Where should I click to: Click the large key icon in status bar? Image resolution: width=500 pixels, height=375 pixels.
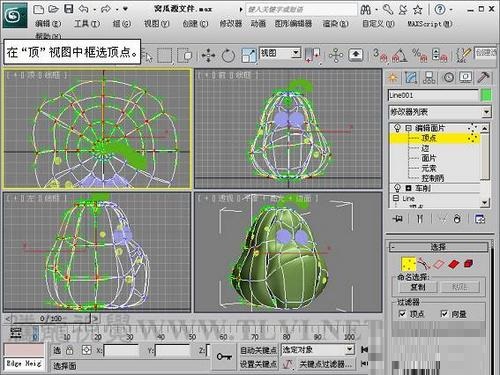pyautogui.click(x=224, y=357)
